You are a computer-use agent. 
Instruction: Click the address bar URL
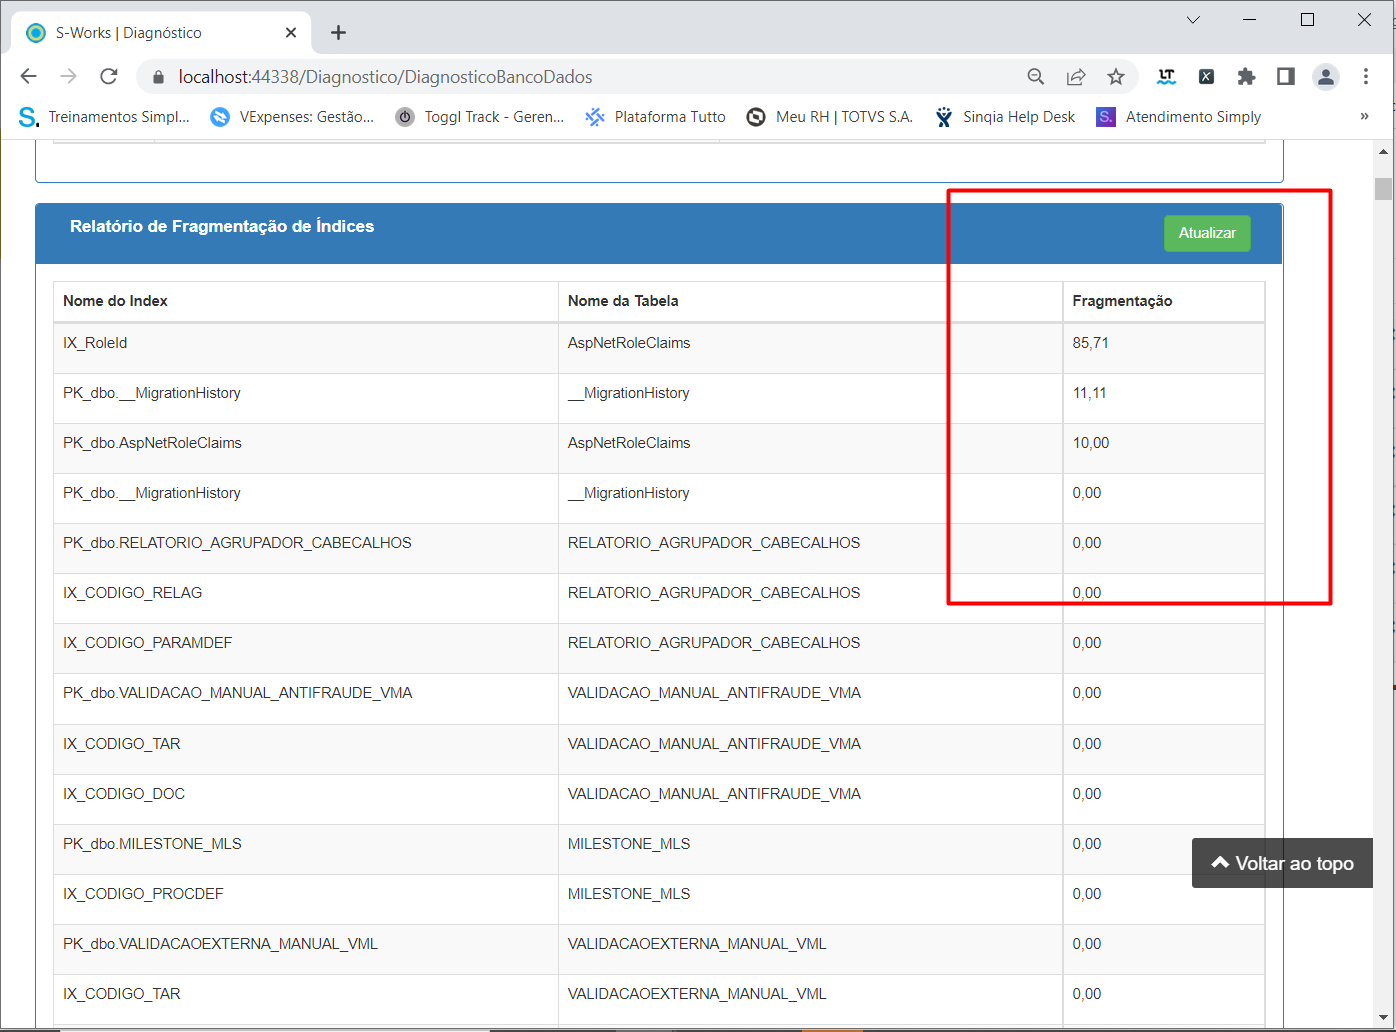385,77
